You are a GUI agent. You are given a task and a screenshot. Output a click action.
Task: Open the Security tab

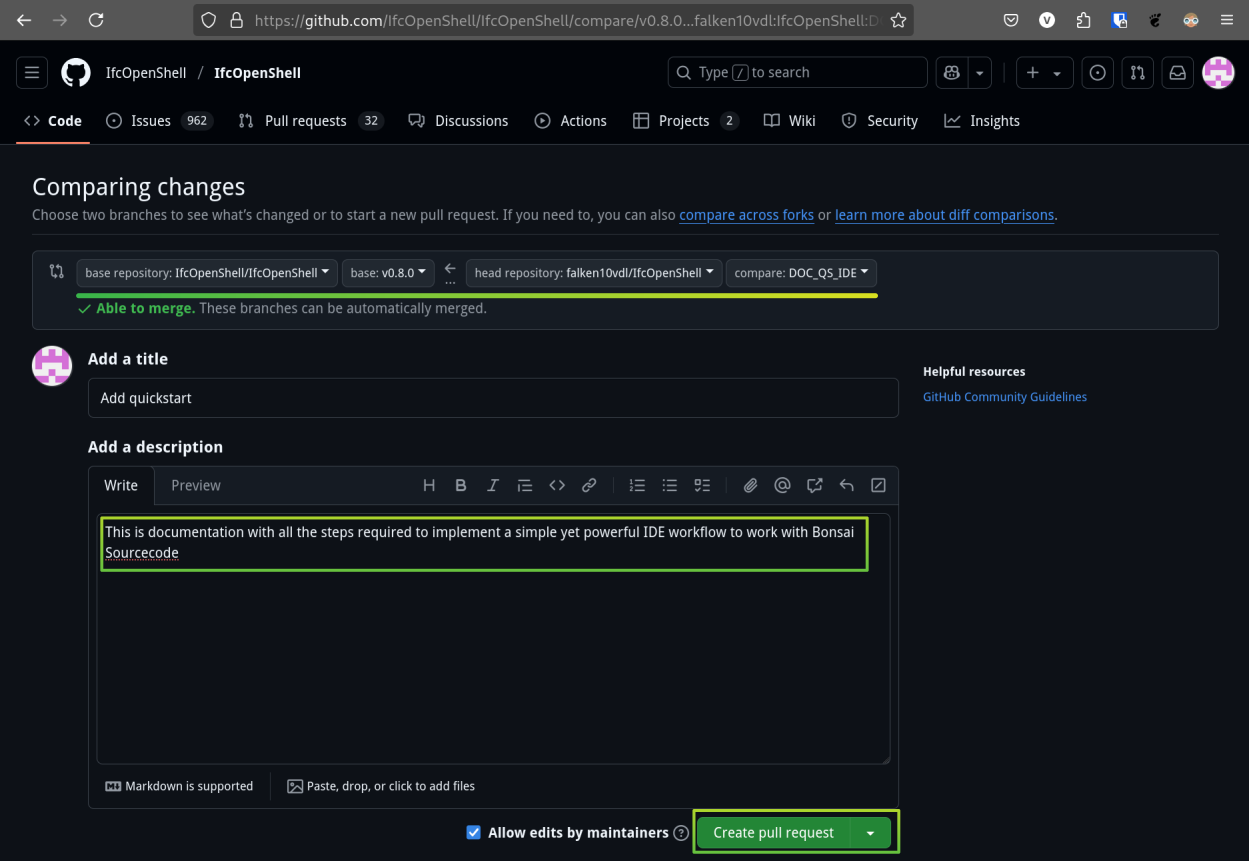[880, 121]
